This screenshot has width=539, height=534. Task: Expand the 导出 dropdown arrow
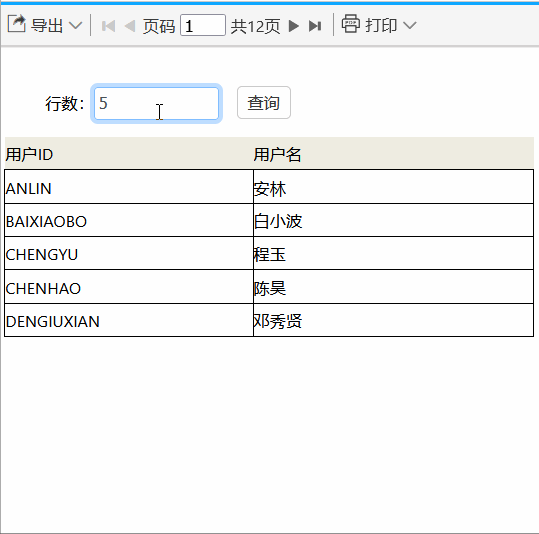pyautogui.click(x=75, y=25)
